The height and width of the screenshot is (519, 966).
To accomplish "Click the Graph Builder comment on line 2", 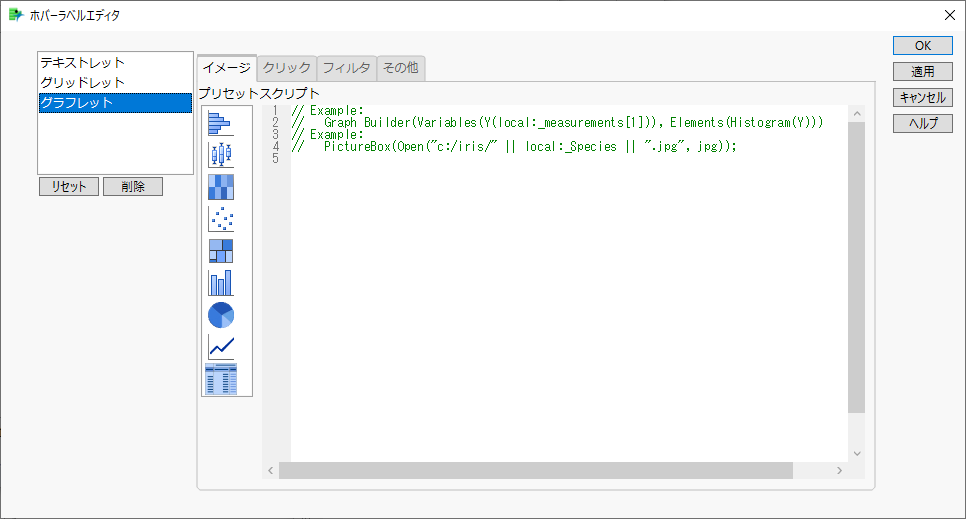I will point(558,123).
